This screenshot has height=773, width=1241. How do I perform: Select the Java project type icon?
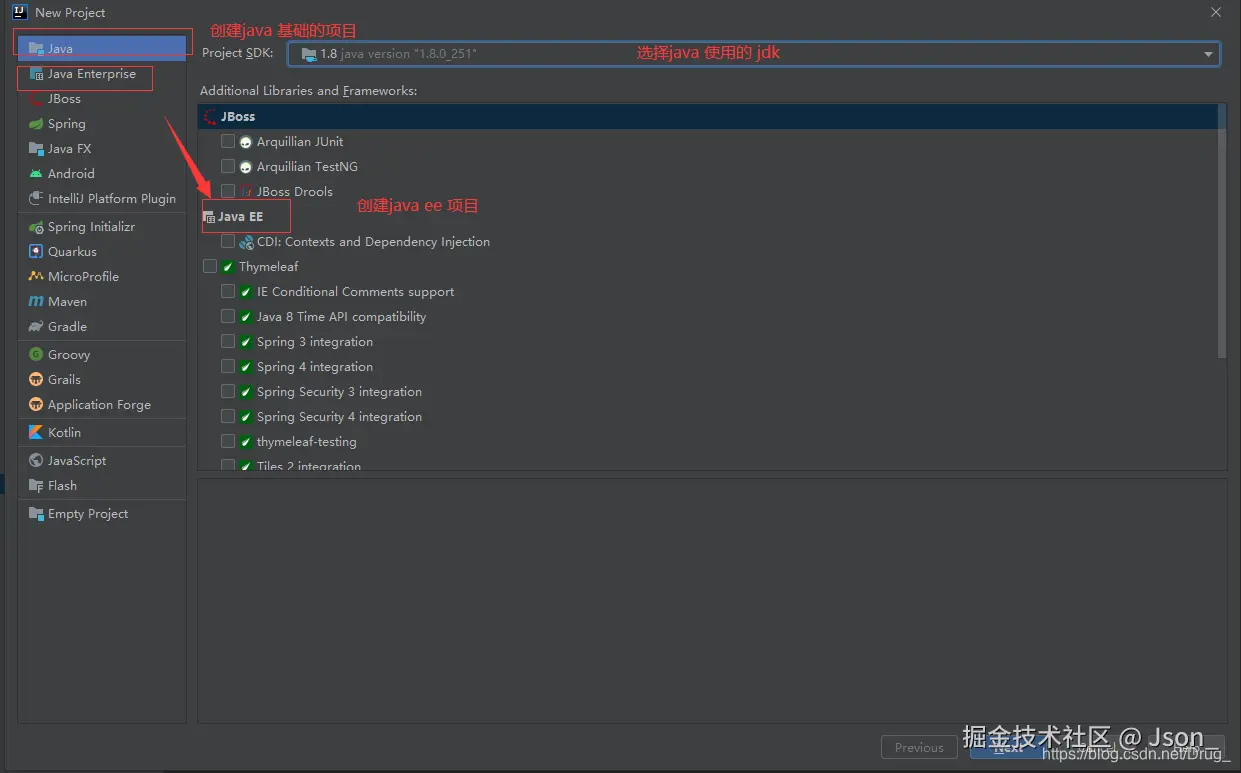[x=36, y=48]
